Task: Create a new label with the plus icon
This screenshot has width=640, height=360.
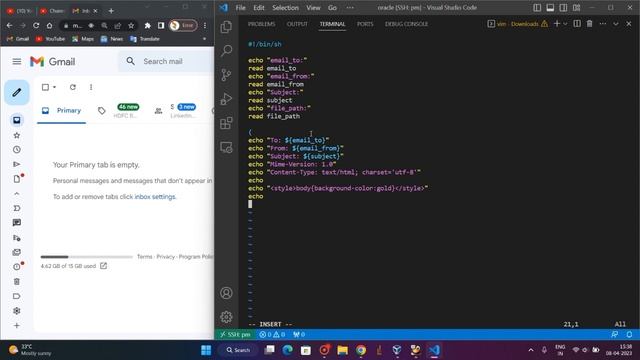Action: pyautogui.click(x=17, y=325)
